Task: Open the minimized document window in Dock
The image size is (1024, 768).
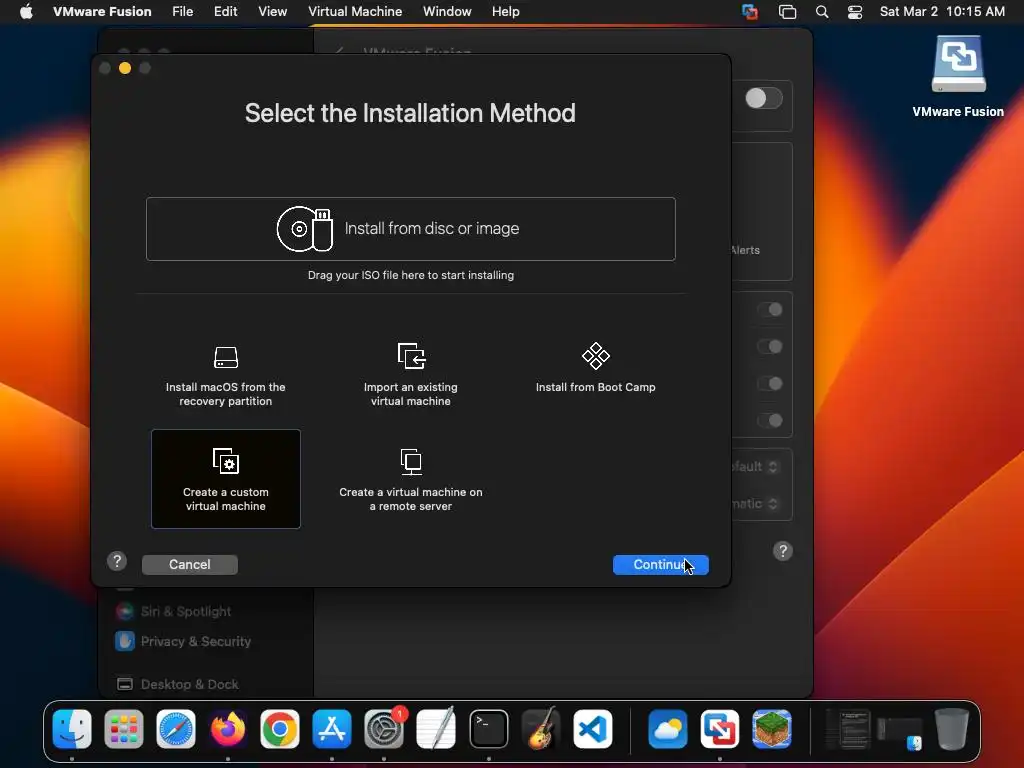Action: pyautogui.click(x=848, y=729)
